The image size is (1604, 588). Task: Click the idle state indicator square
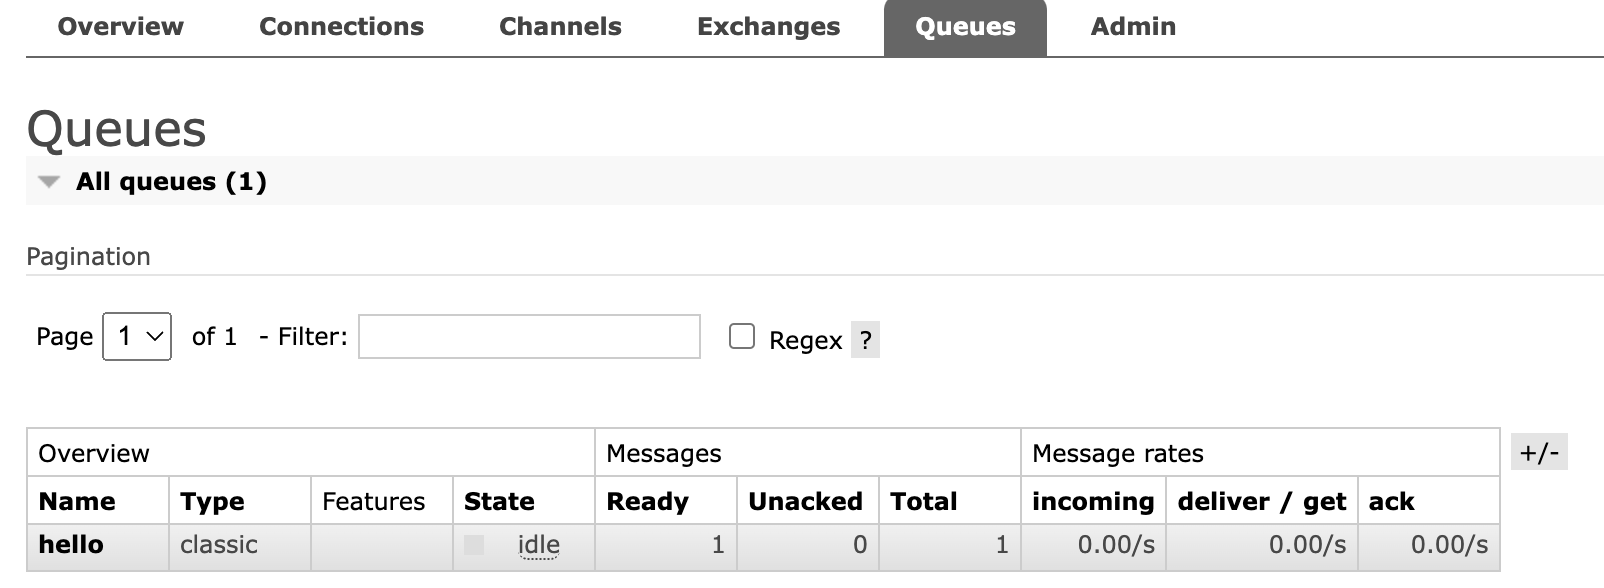[474, 545]
